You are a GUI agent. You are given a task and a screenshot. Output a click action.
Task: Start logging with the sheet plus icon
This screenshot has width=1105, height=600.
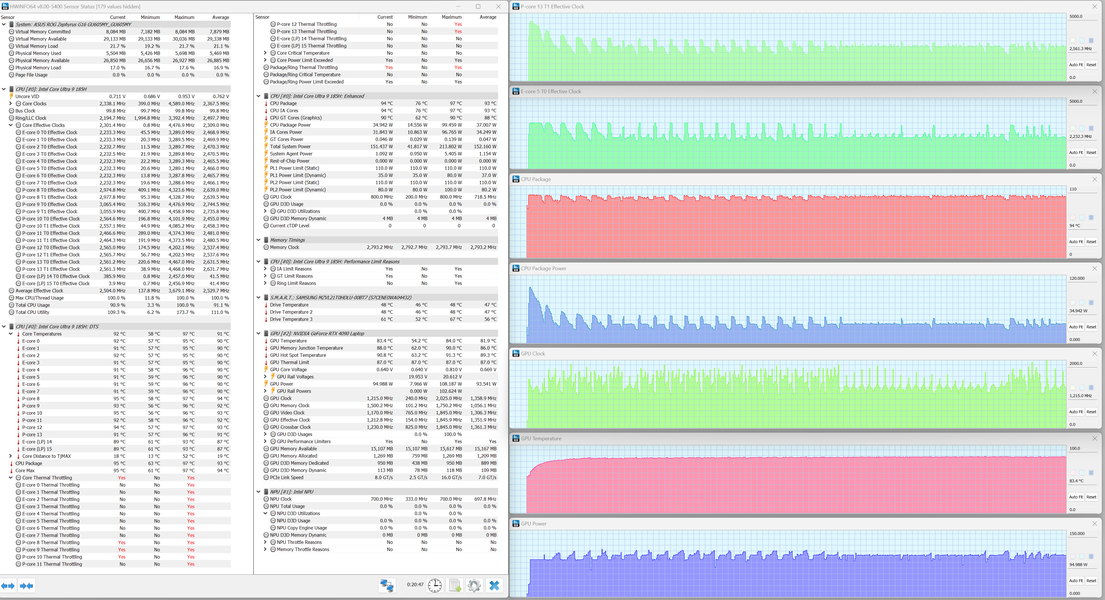point(455,585)
